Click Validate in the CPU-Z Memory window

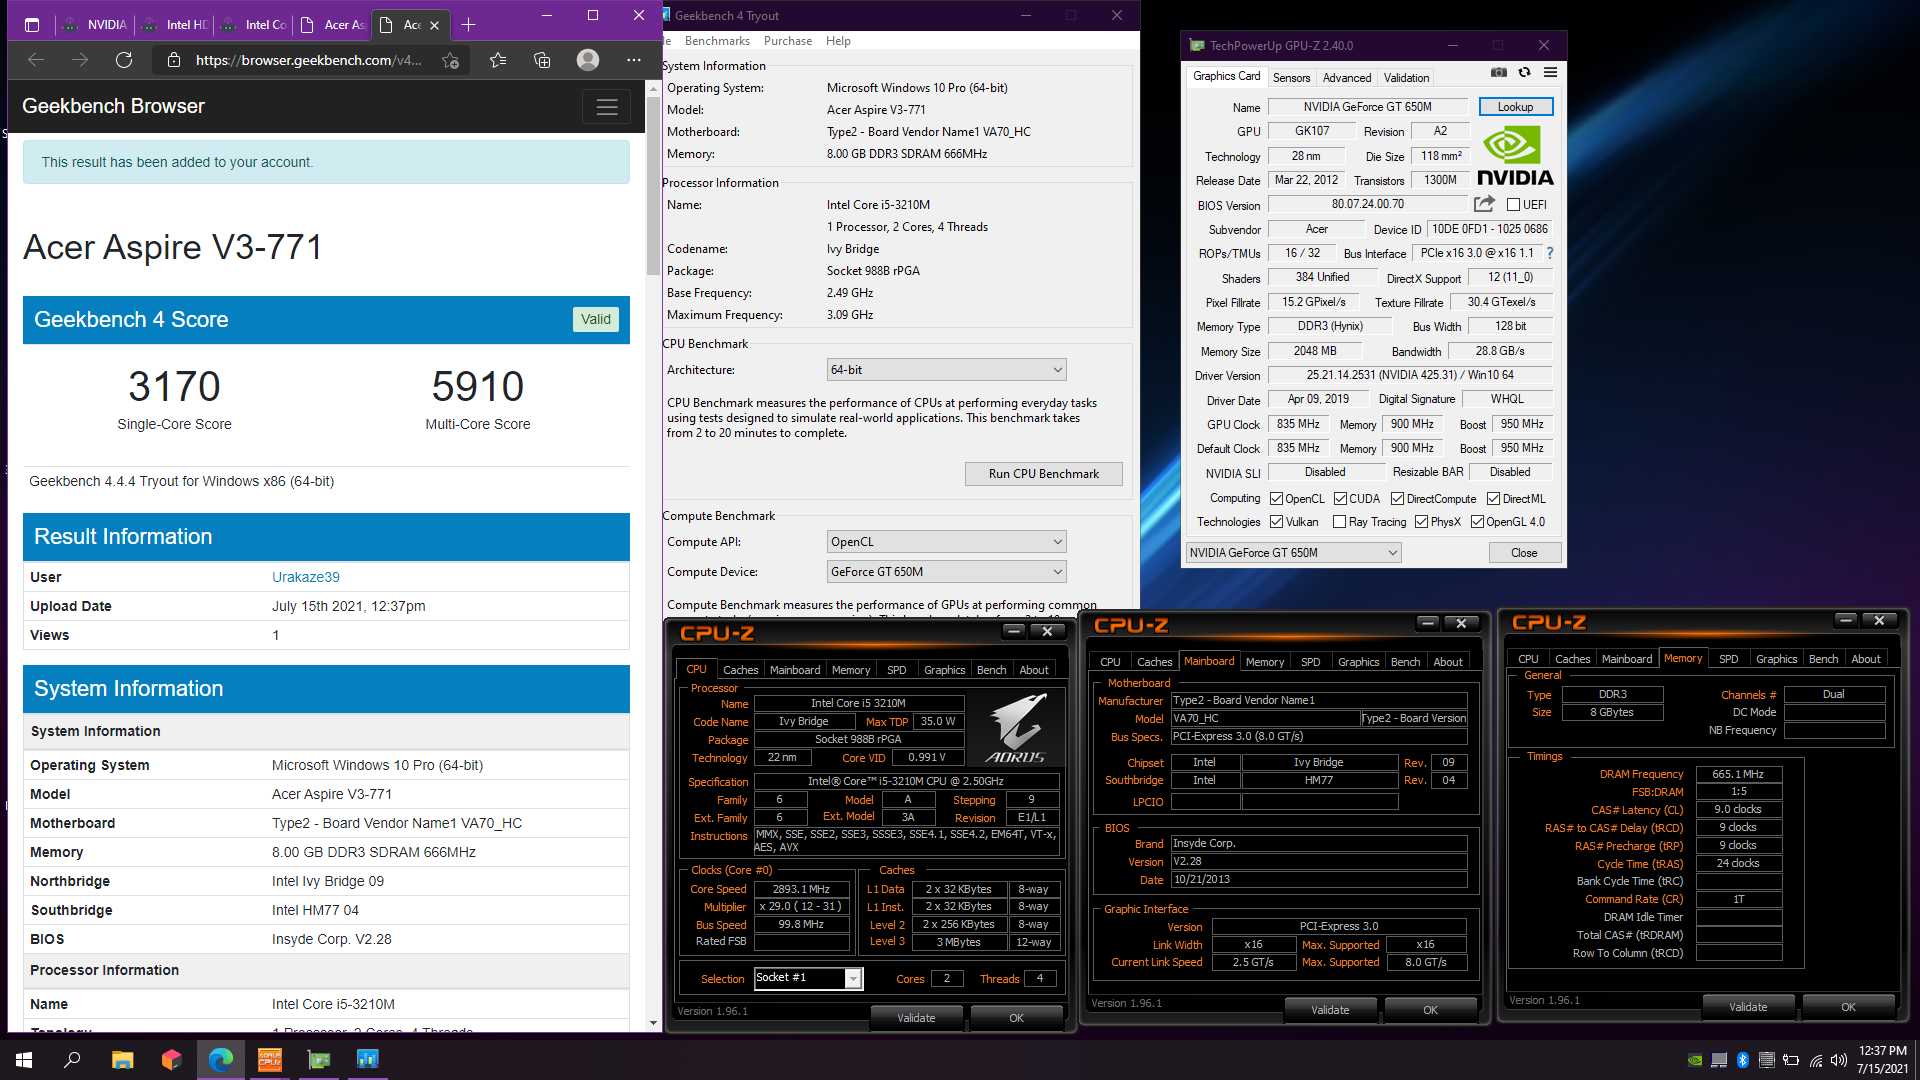[x=1747, y=1007]
